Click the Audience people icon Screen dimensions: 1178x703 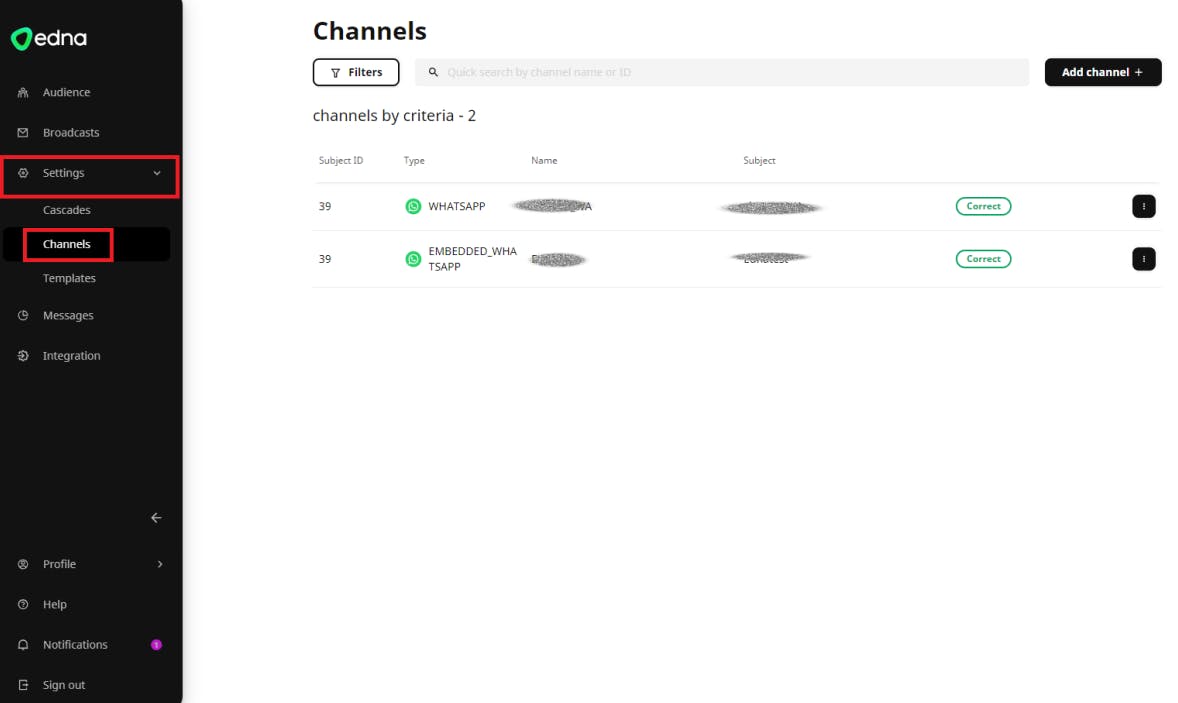coord(23,92)
